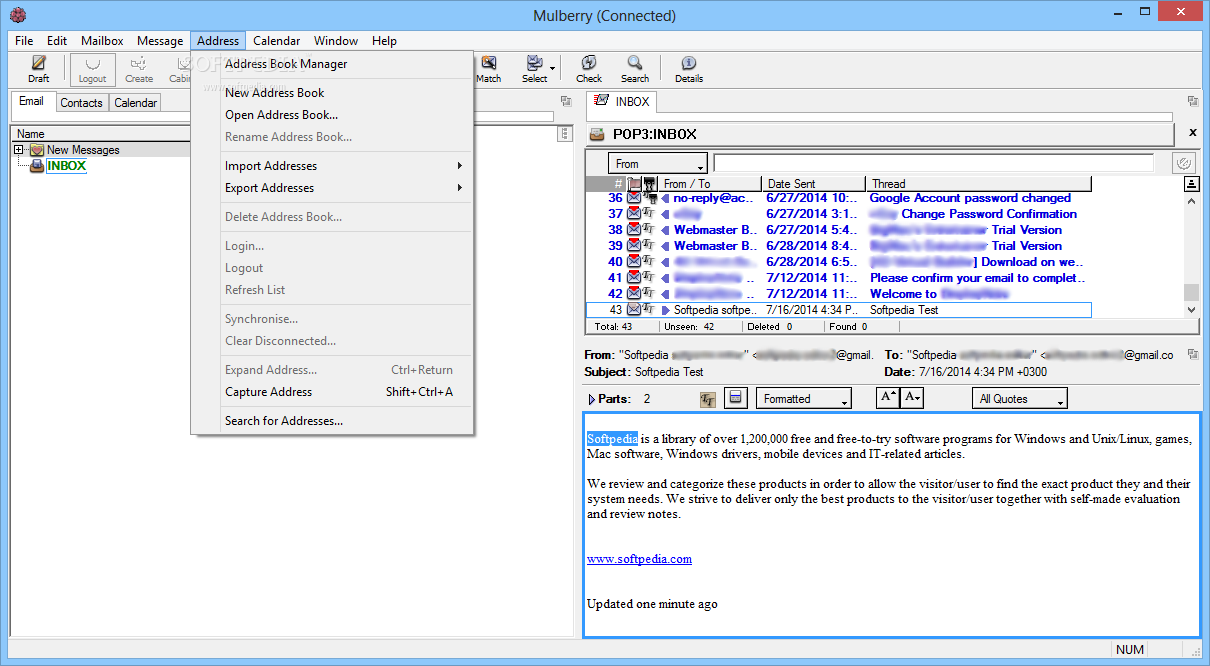Decrease message font size with A button
Viewport: 1210px width, 666px height.
point(911,398)
